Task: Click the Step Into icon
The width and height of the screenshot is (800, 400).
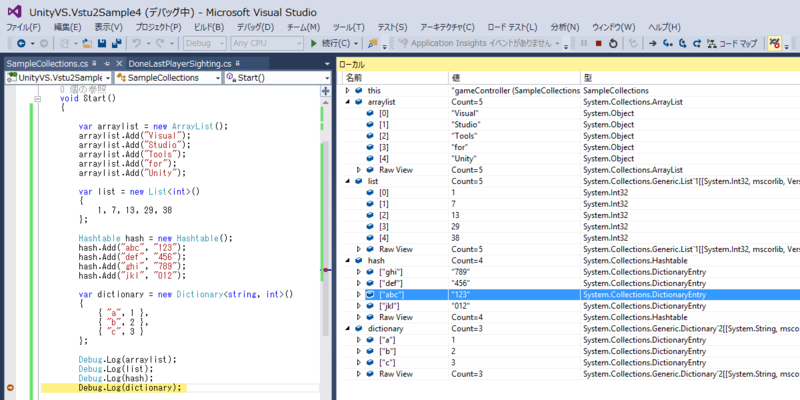Action: 667,44
